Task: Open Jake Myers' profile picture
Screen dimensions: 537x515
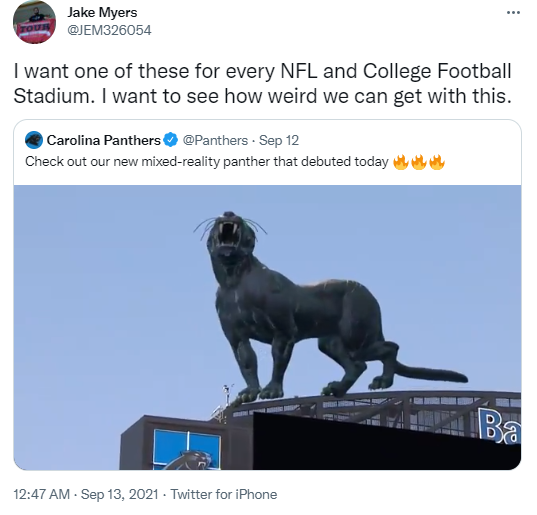Action: point(34,22)
